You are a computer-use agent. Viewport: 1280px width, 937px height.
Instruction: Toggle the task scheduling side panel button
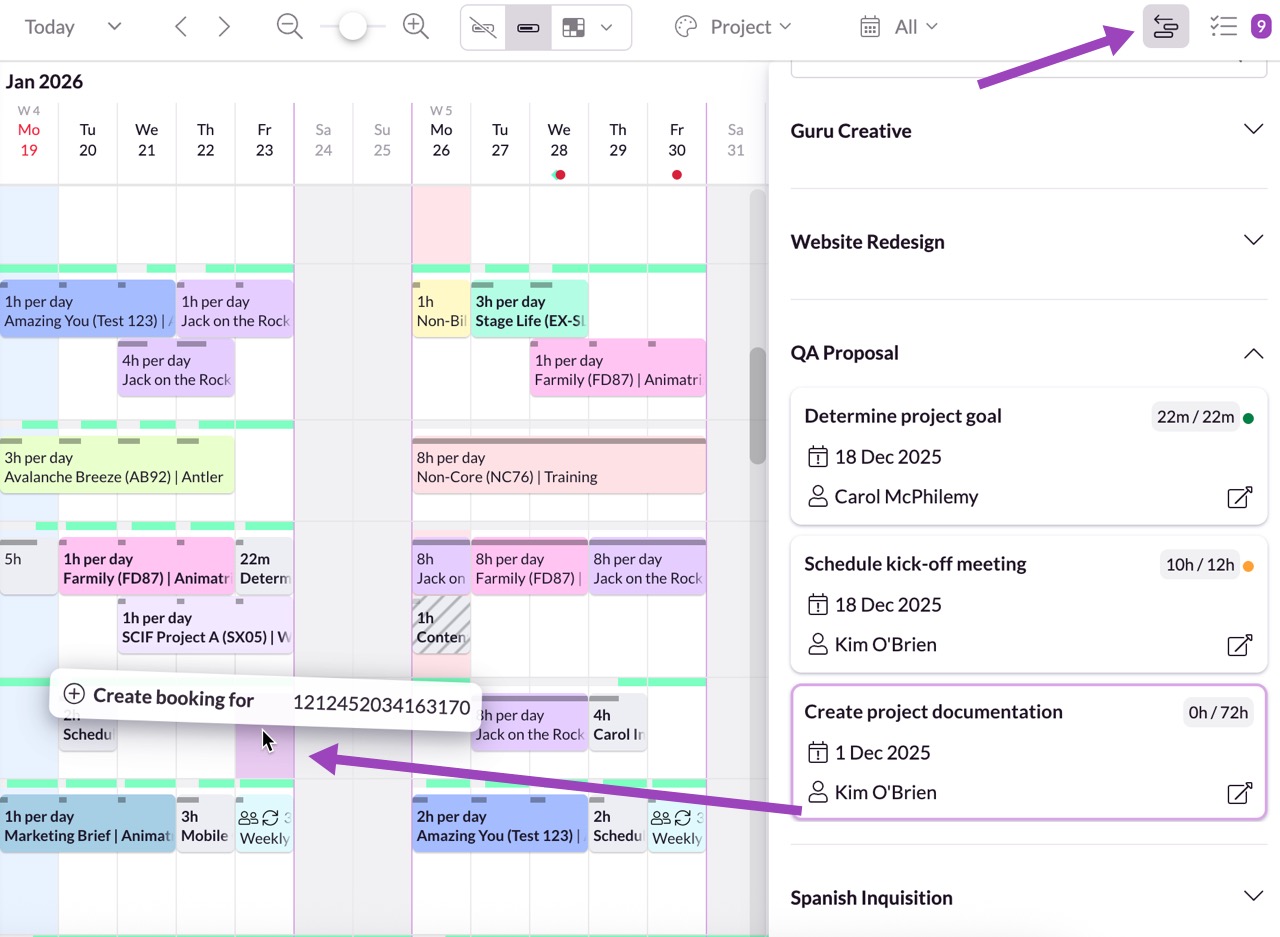tap(1165, 27)
